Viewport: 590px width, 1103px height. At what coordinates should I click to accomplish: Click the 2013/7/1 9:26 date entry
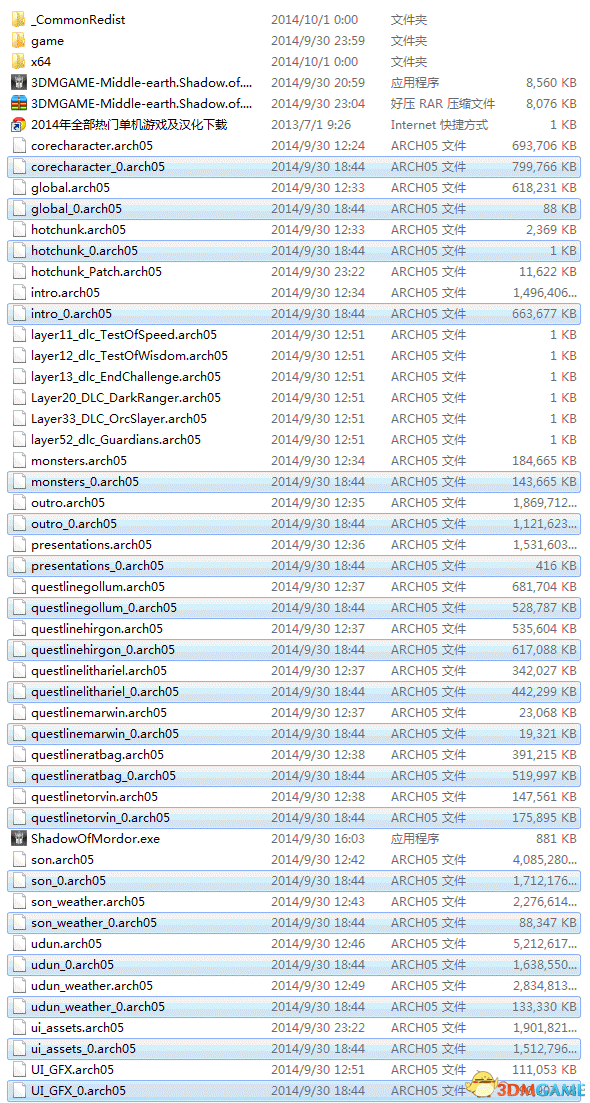click(x=311, y=125)
